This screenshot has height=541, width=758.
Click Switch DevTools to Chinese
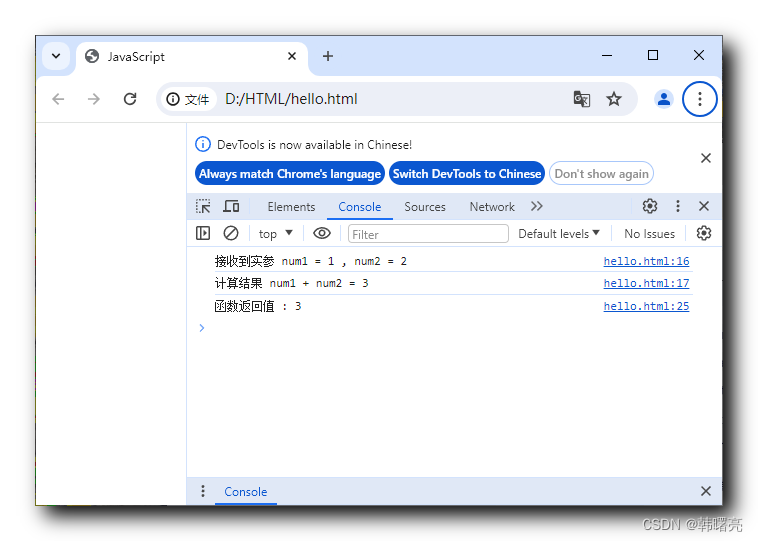point(466,174)
